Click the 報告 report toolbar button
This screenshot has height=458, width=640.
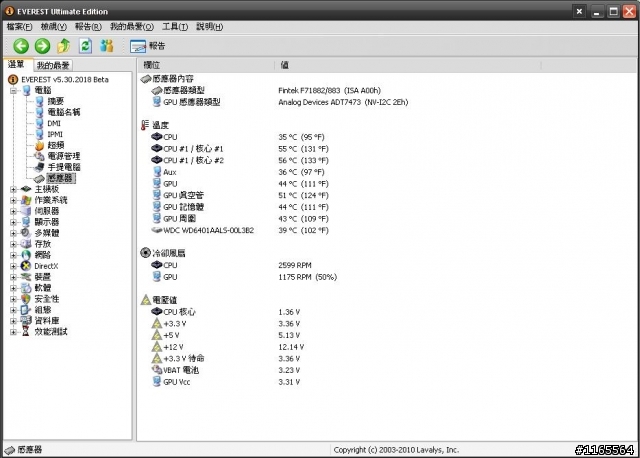point(148,46)
